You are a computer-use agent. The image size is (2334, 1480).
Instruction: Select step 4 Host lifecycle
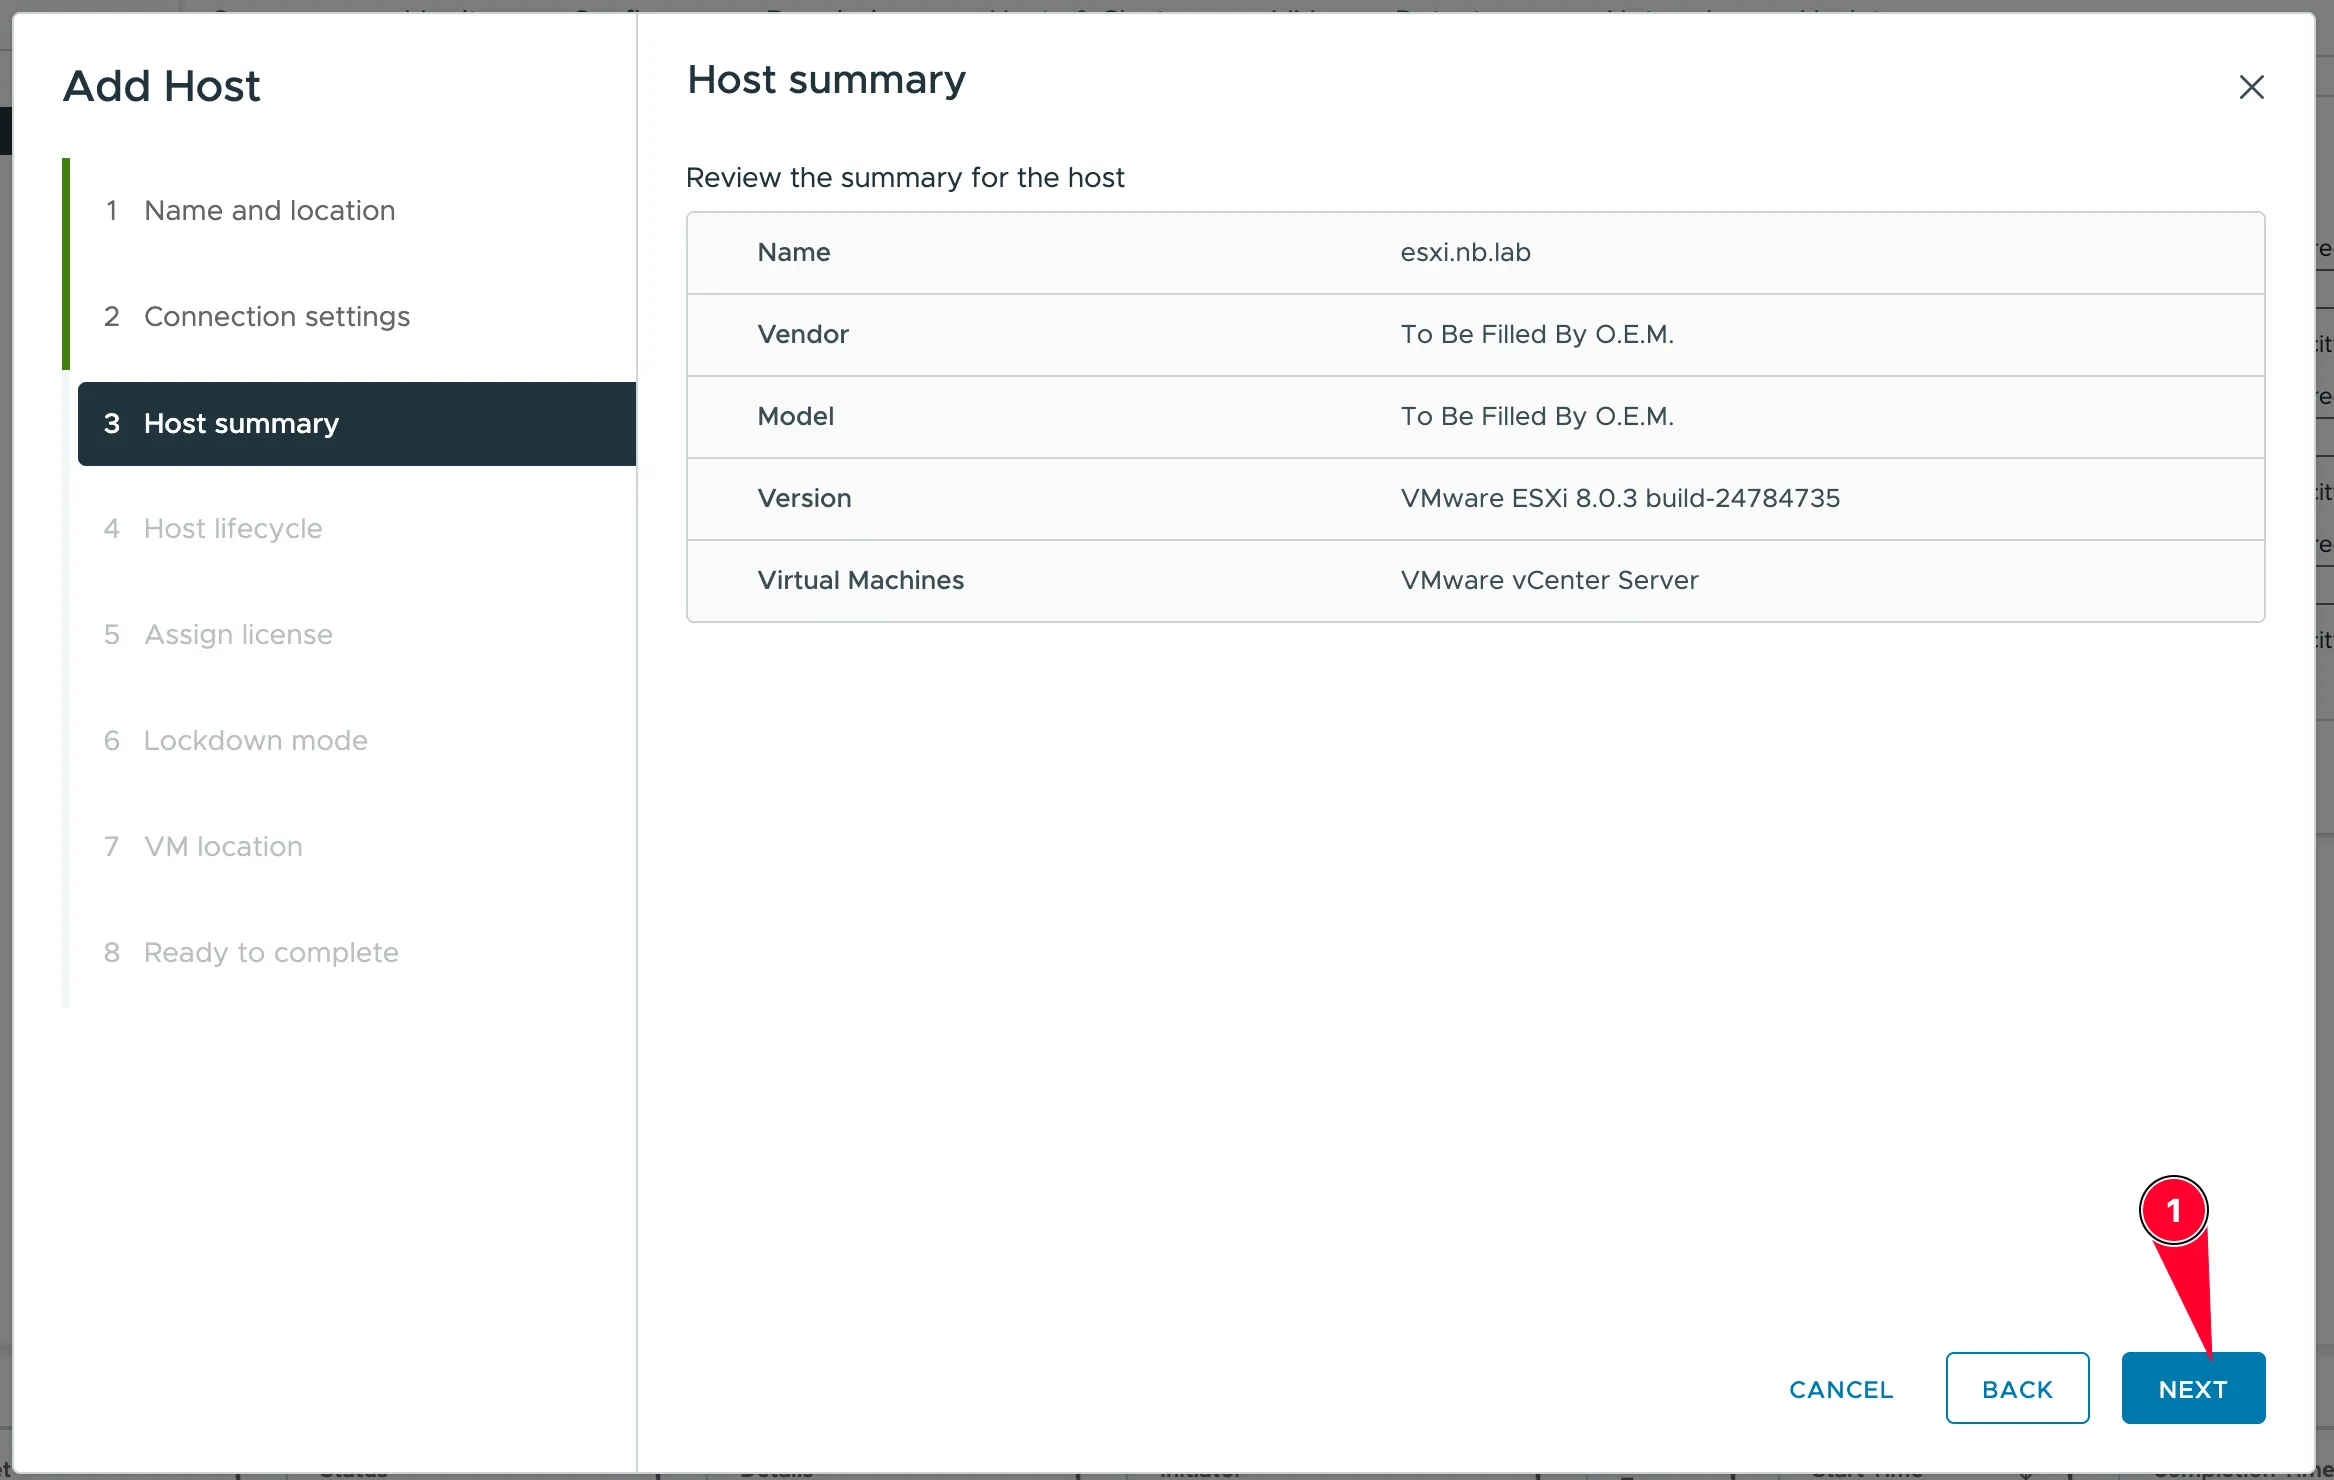[x=213, y=529]
